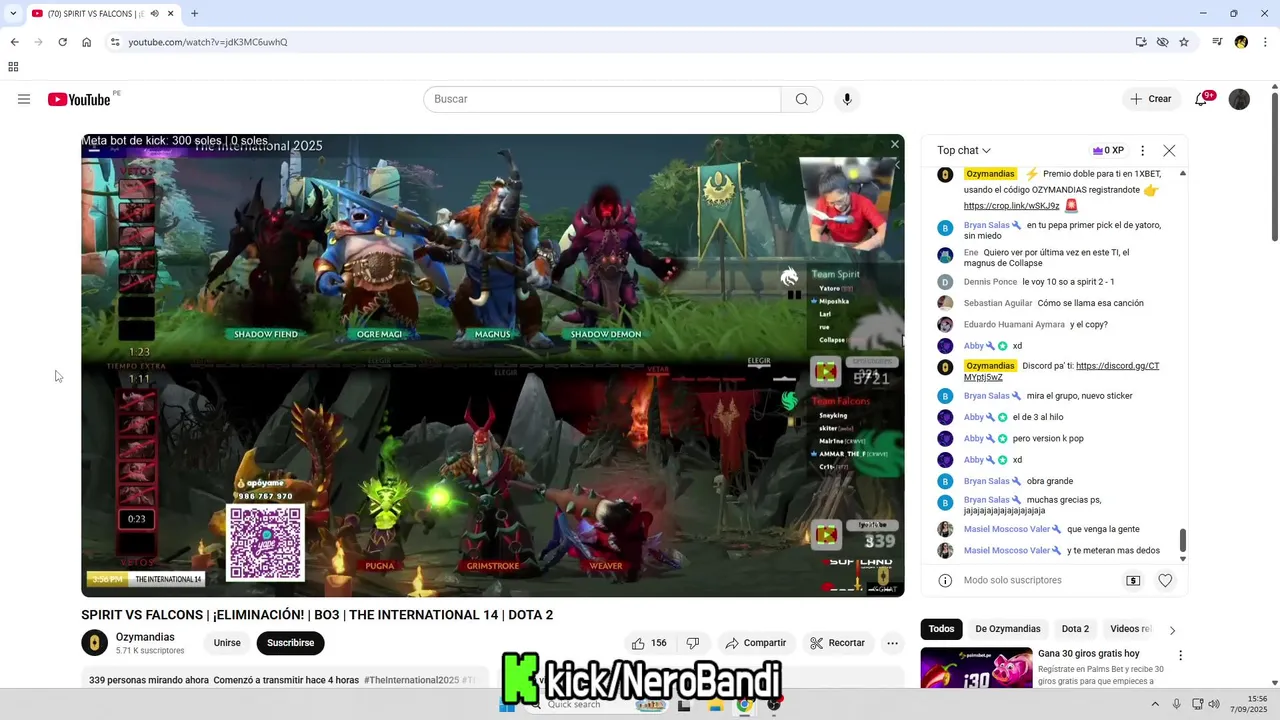Send a heart reaction in chat

pos(1165,580)
